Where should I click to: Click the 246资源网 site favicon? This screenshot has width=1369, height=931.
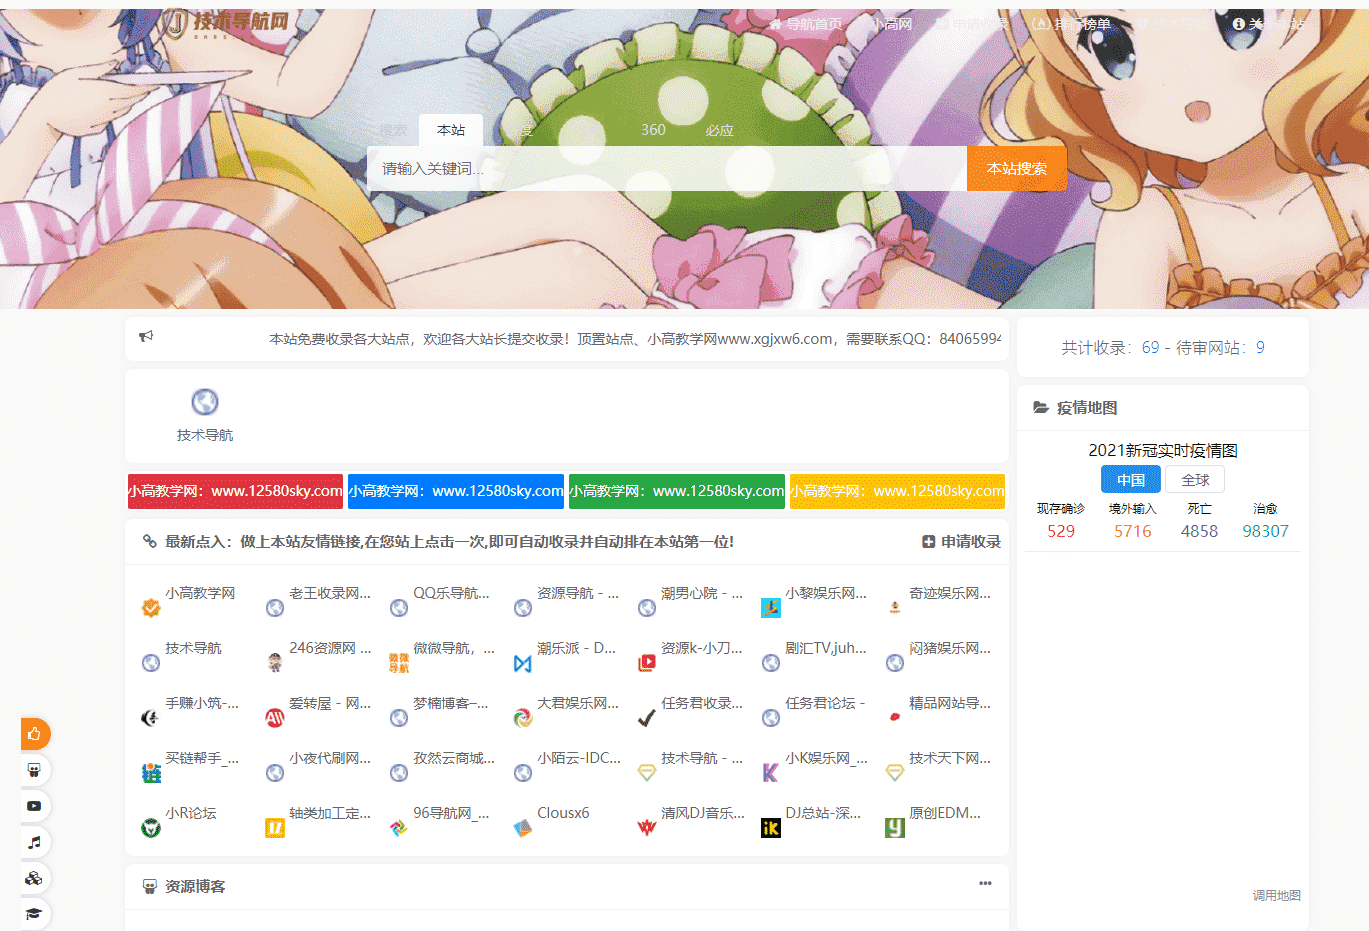[275, 662]
